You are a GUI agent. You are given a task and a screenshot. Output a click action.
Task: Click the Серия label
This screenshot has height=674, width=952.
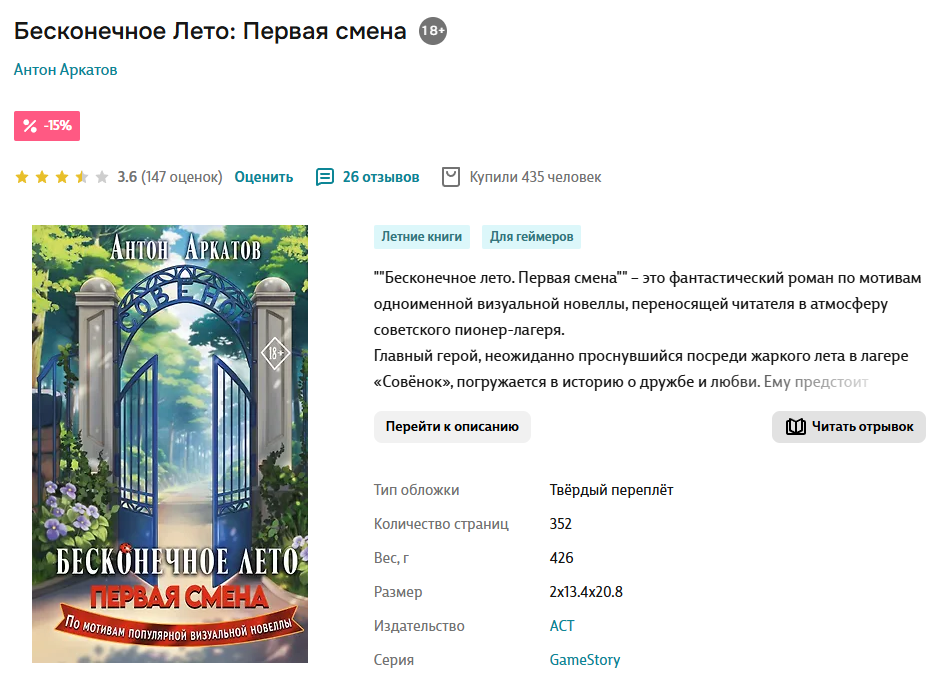click(x=393, y=659)
